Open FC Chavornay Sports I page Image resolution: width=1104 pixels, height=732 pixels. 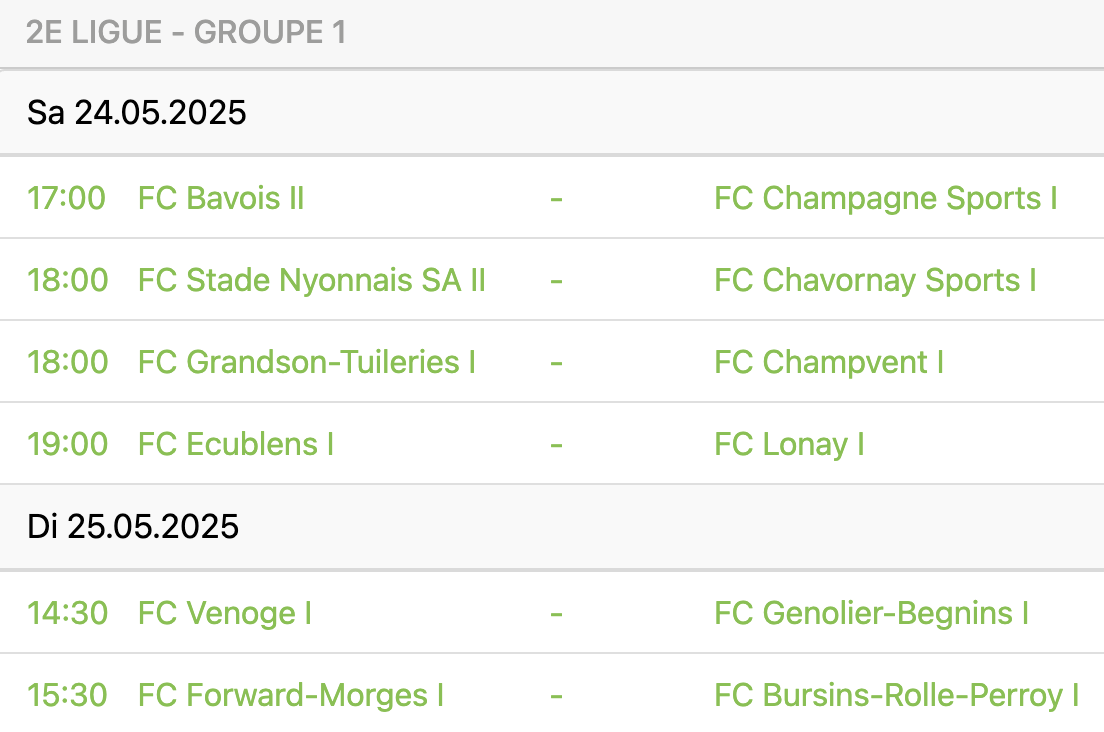click(875, 280)
